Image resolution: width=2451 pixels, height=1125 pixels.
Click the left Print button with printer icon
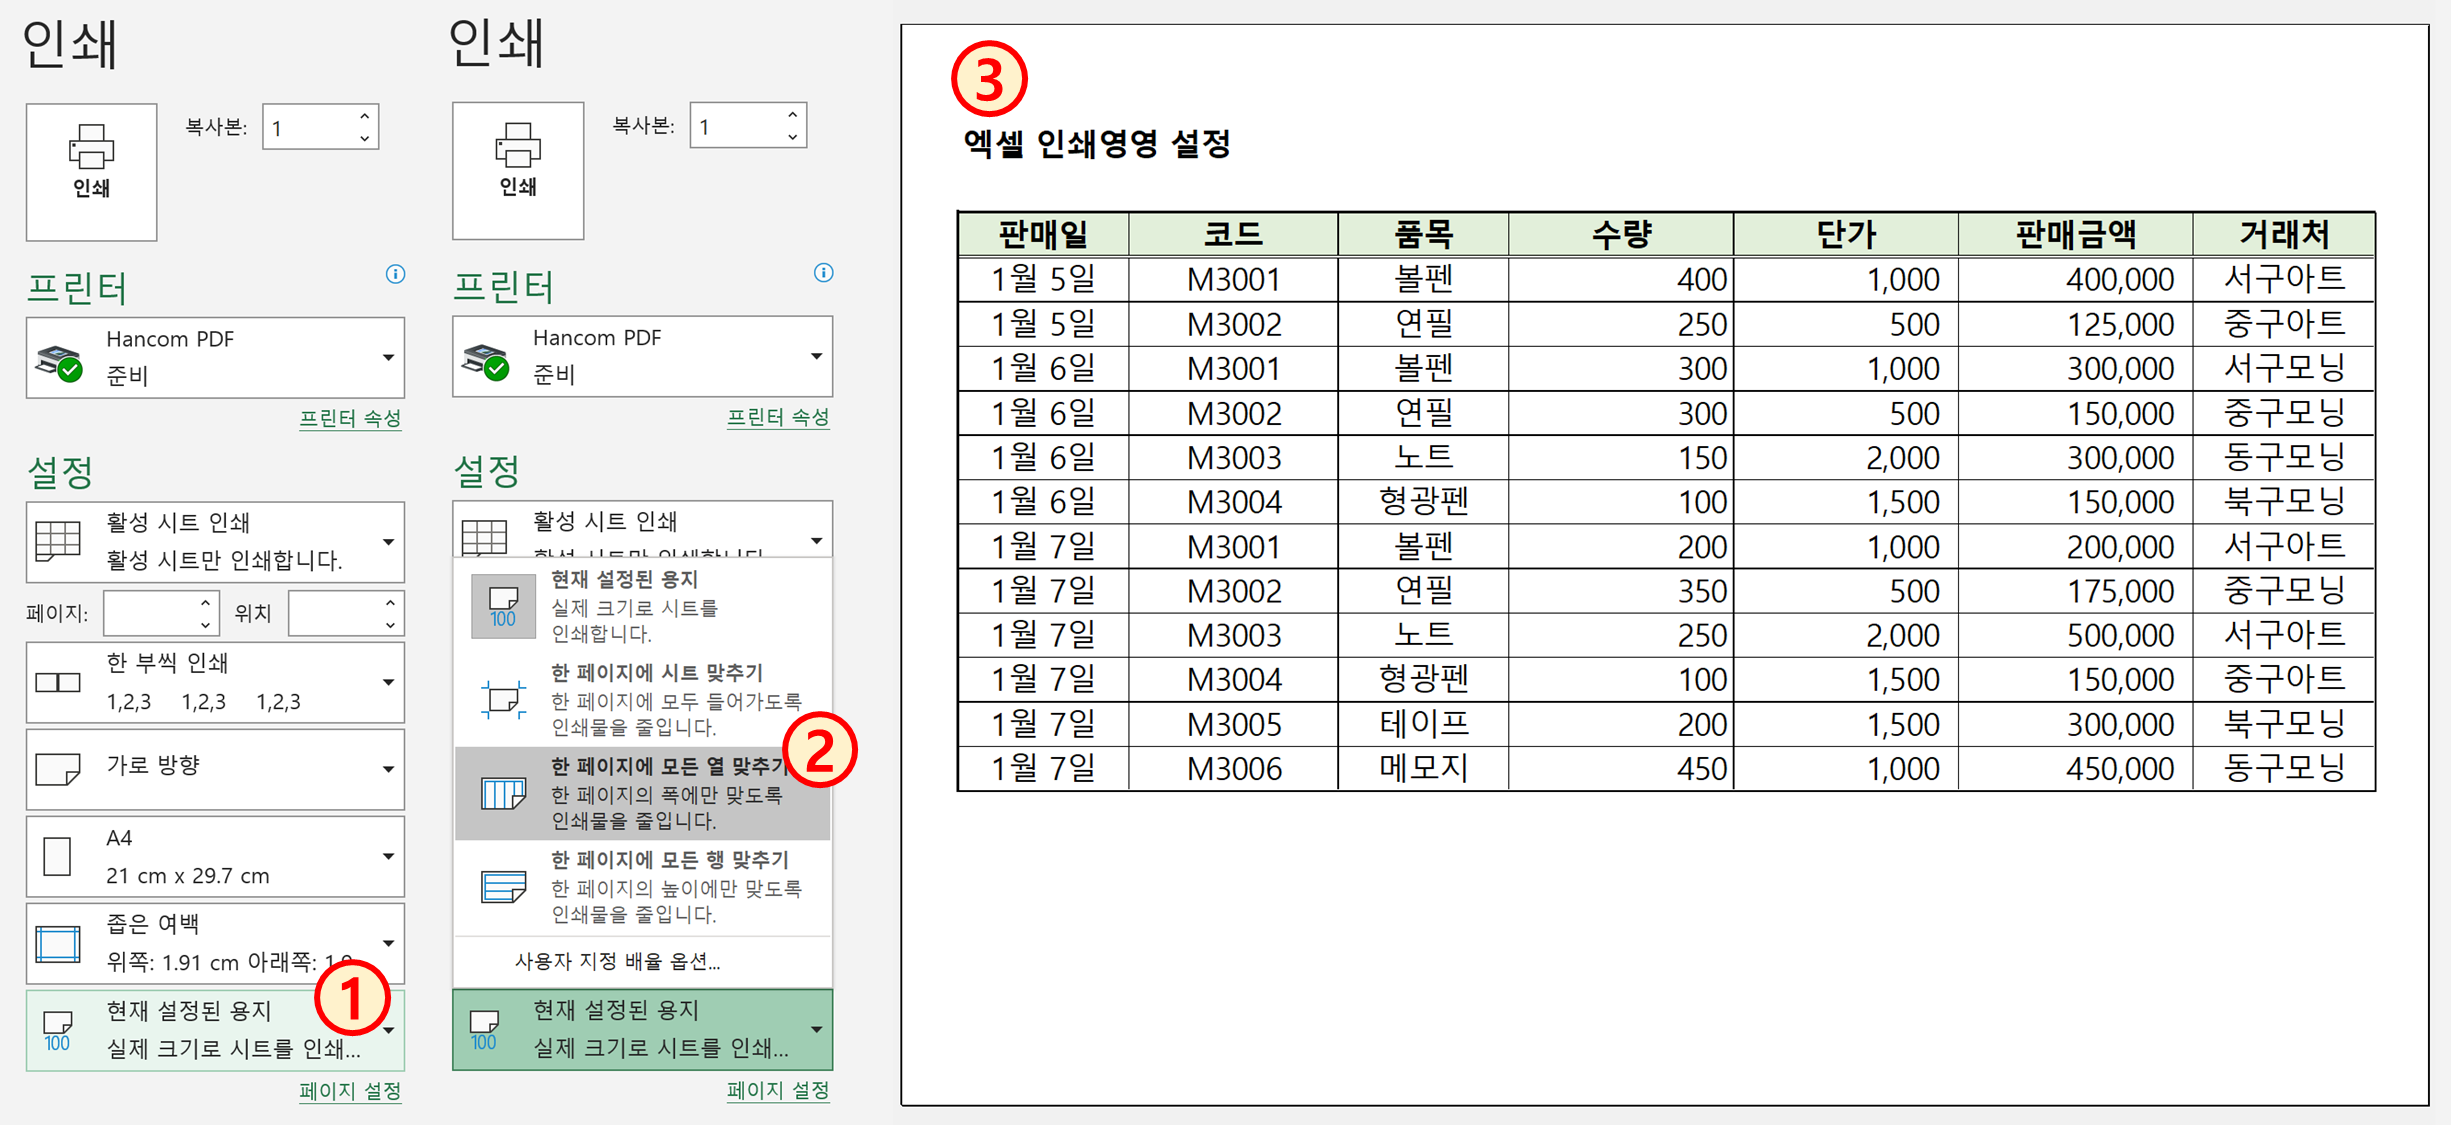(91, 171)
